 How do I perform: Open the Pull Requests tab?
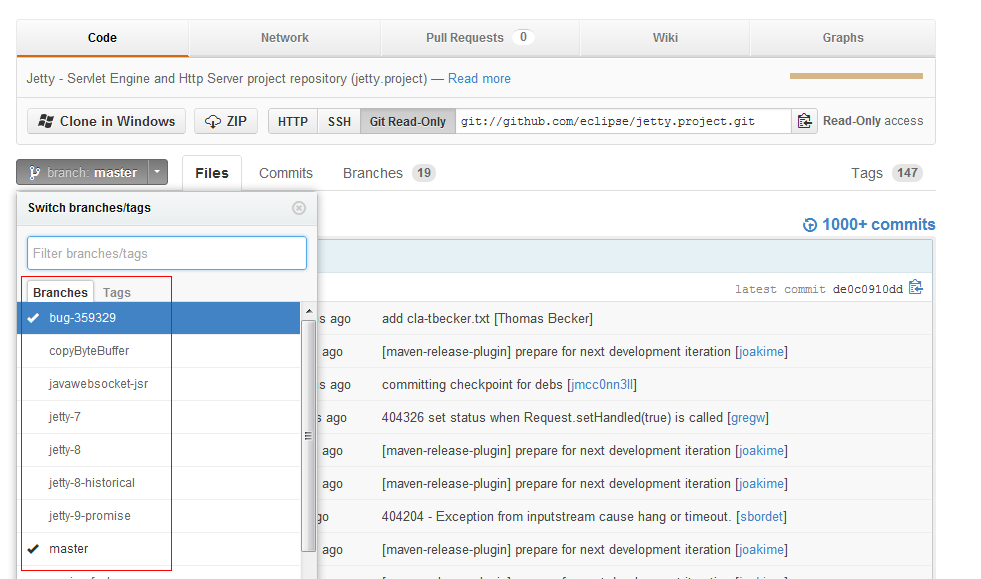(480, 38)
